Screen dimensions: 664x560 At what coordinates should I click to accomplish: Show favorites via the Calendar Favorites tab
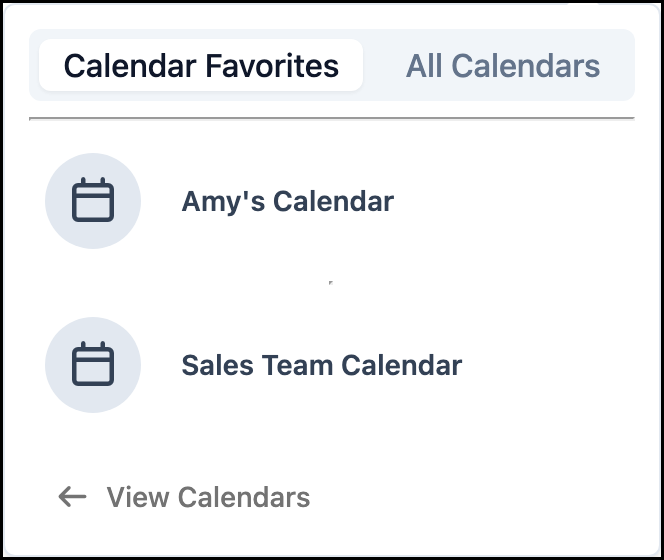point(201,65)
